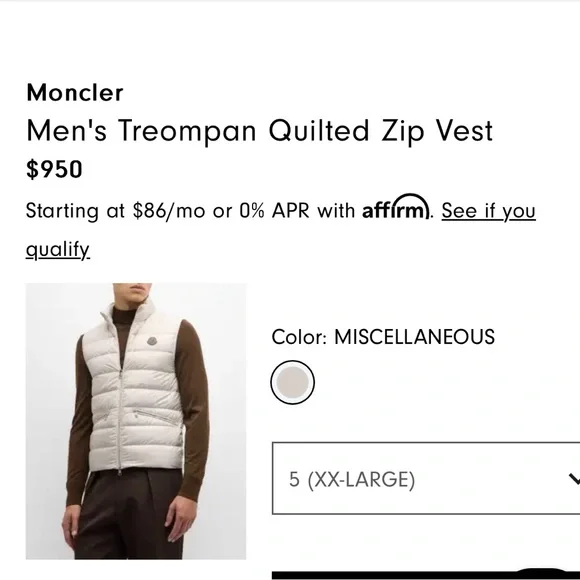Click the model's brown trousers in photo
Viewport: 580px width, 580px height.
point(128,516)
